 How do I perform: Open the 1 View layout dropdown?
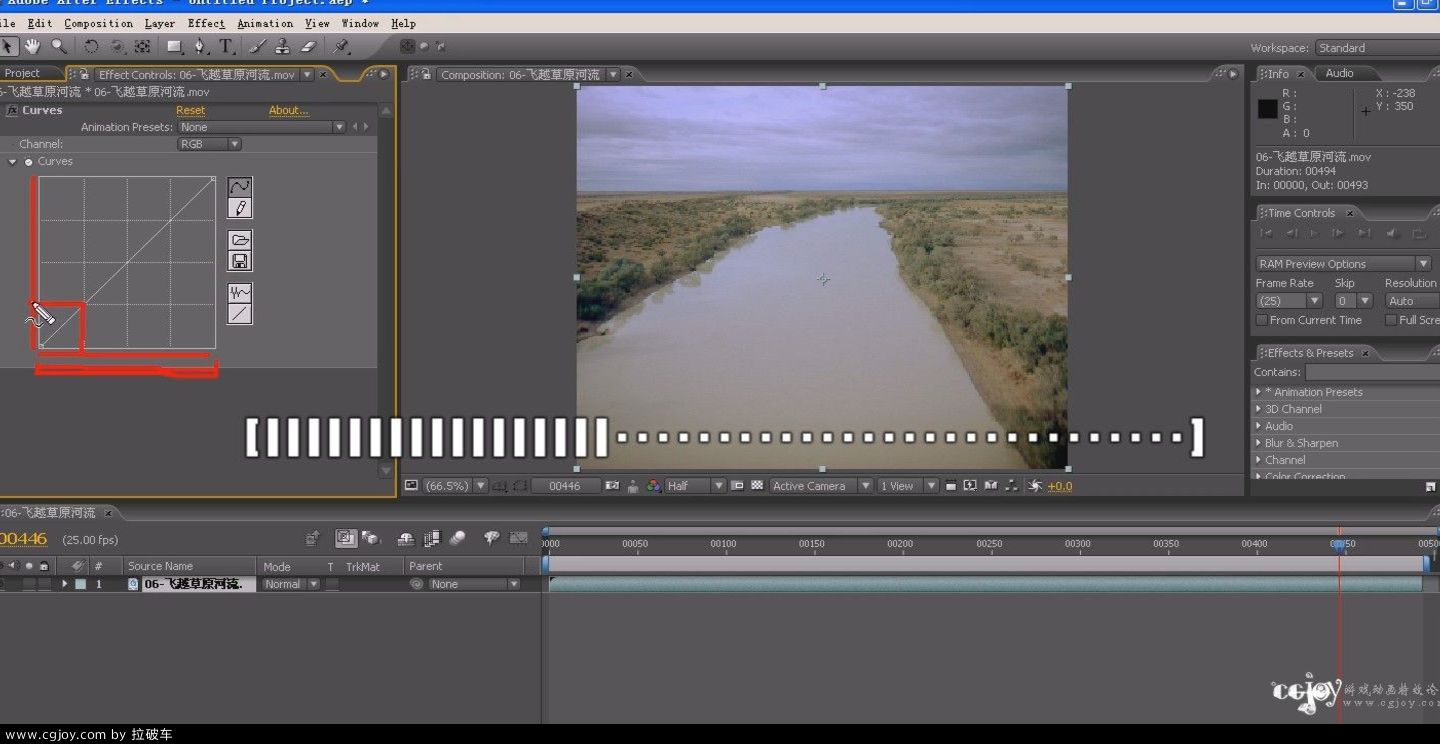[x=907, y=486]
